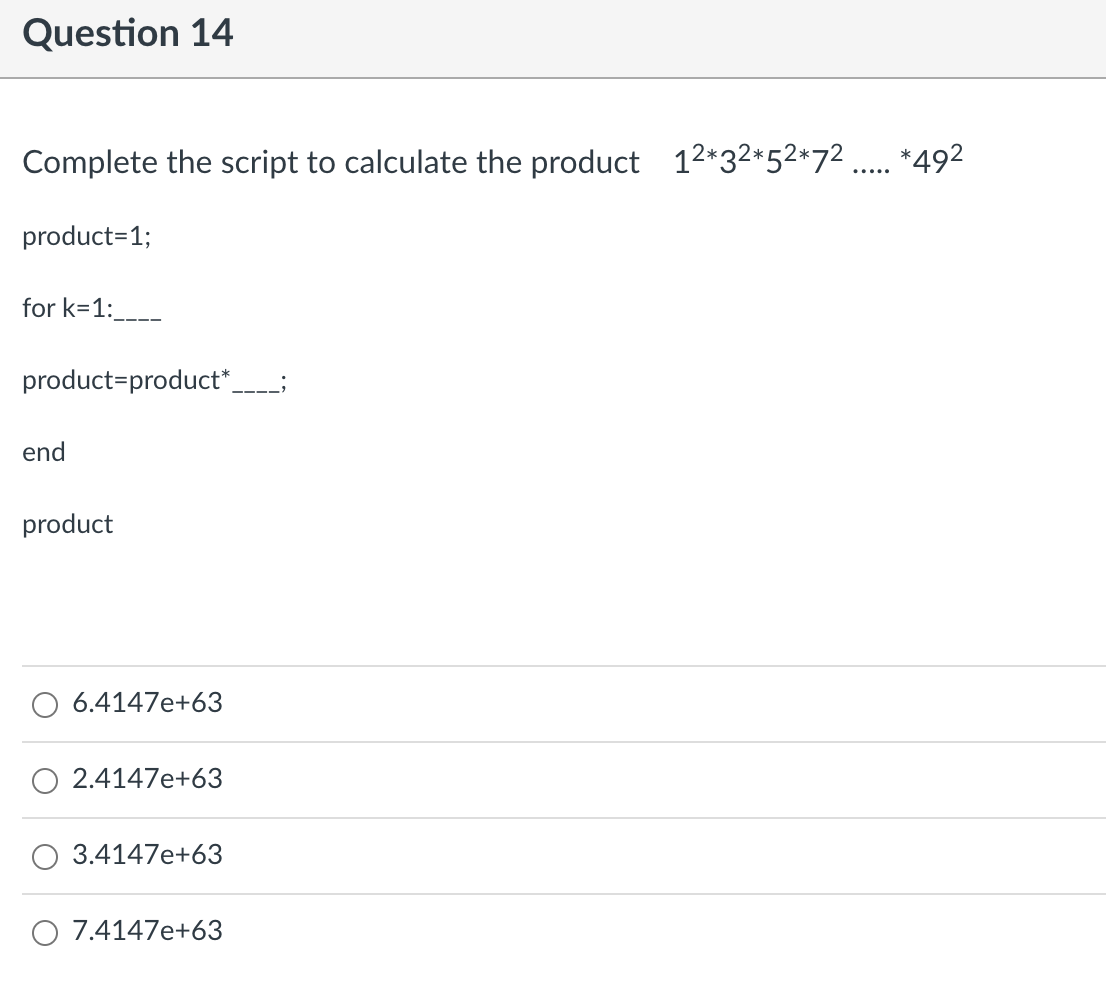Pick the 3.4147e+63 radio button
The height and width of the screenshot is (984, 1106).
(45, 856)
